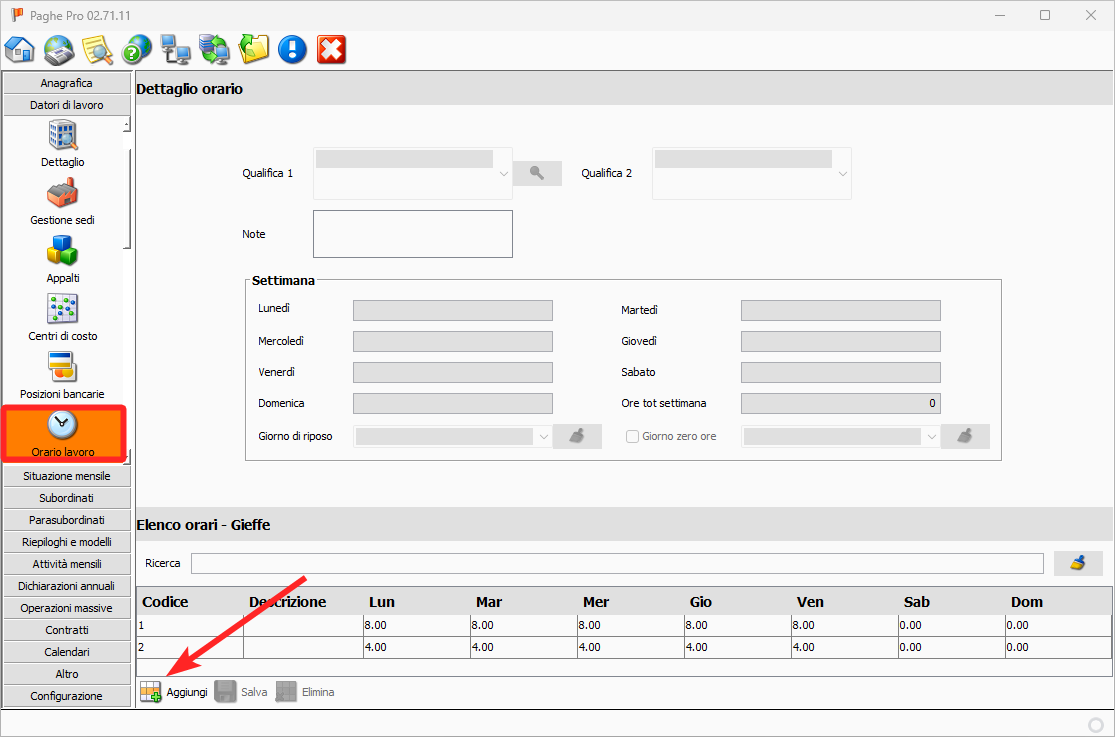This screenshot has width=1115, height=737.
Task: Open Centri di costo in the sidebar
Action: 62,317
